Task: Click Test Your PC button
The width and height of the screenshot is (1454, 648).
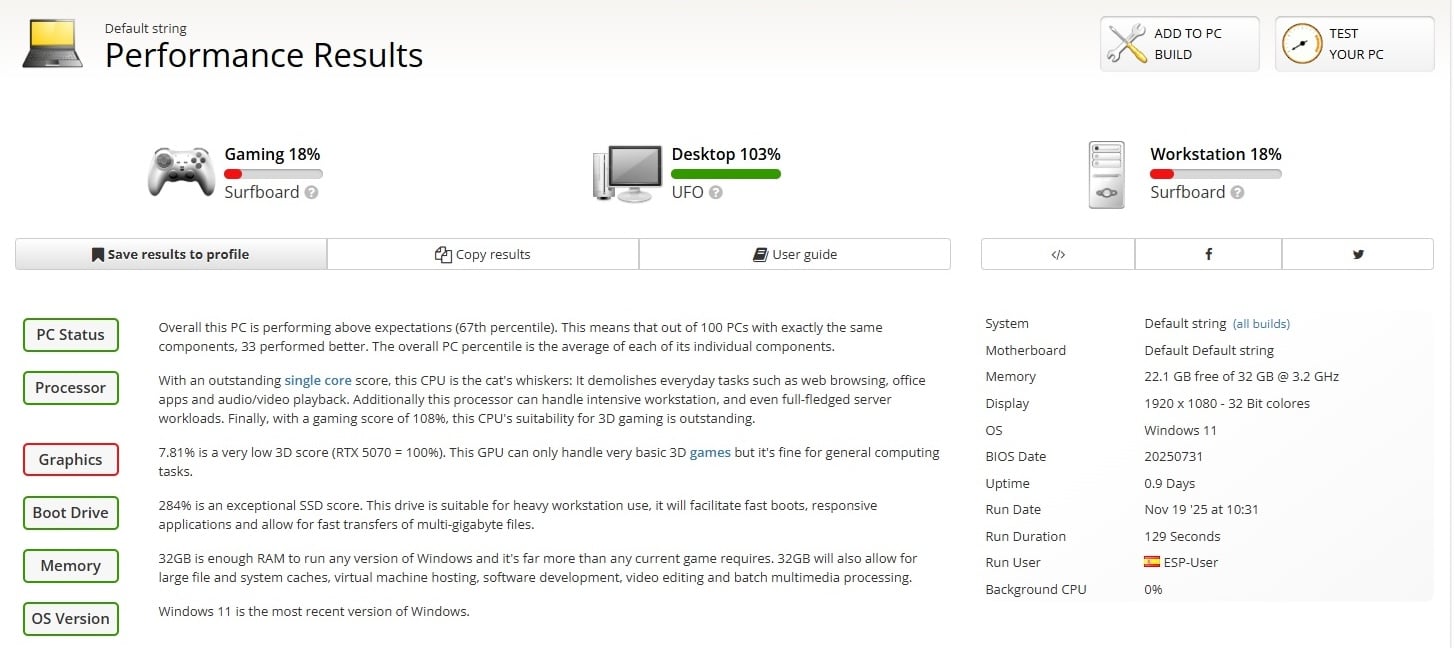Action: tap(1354, 44)
